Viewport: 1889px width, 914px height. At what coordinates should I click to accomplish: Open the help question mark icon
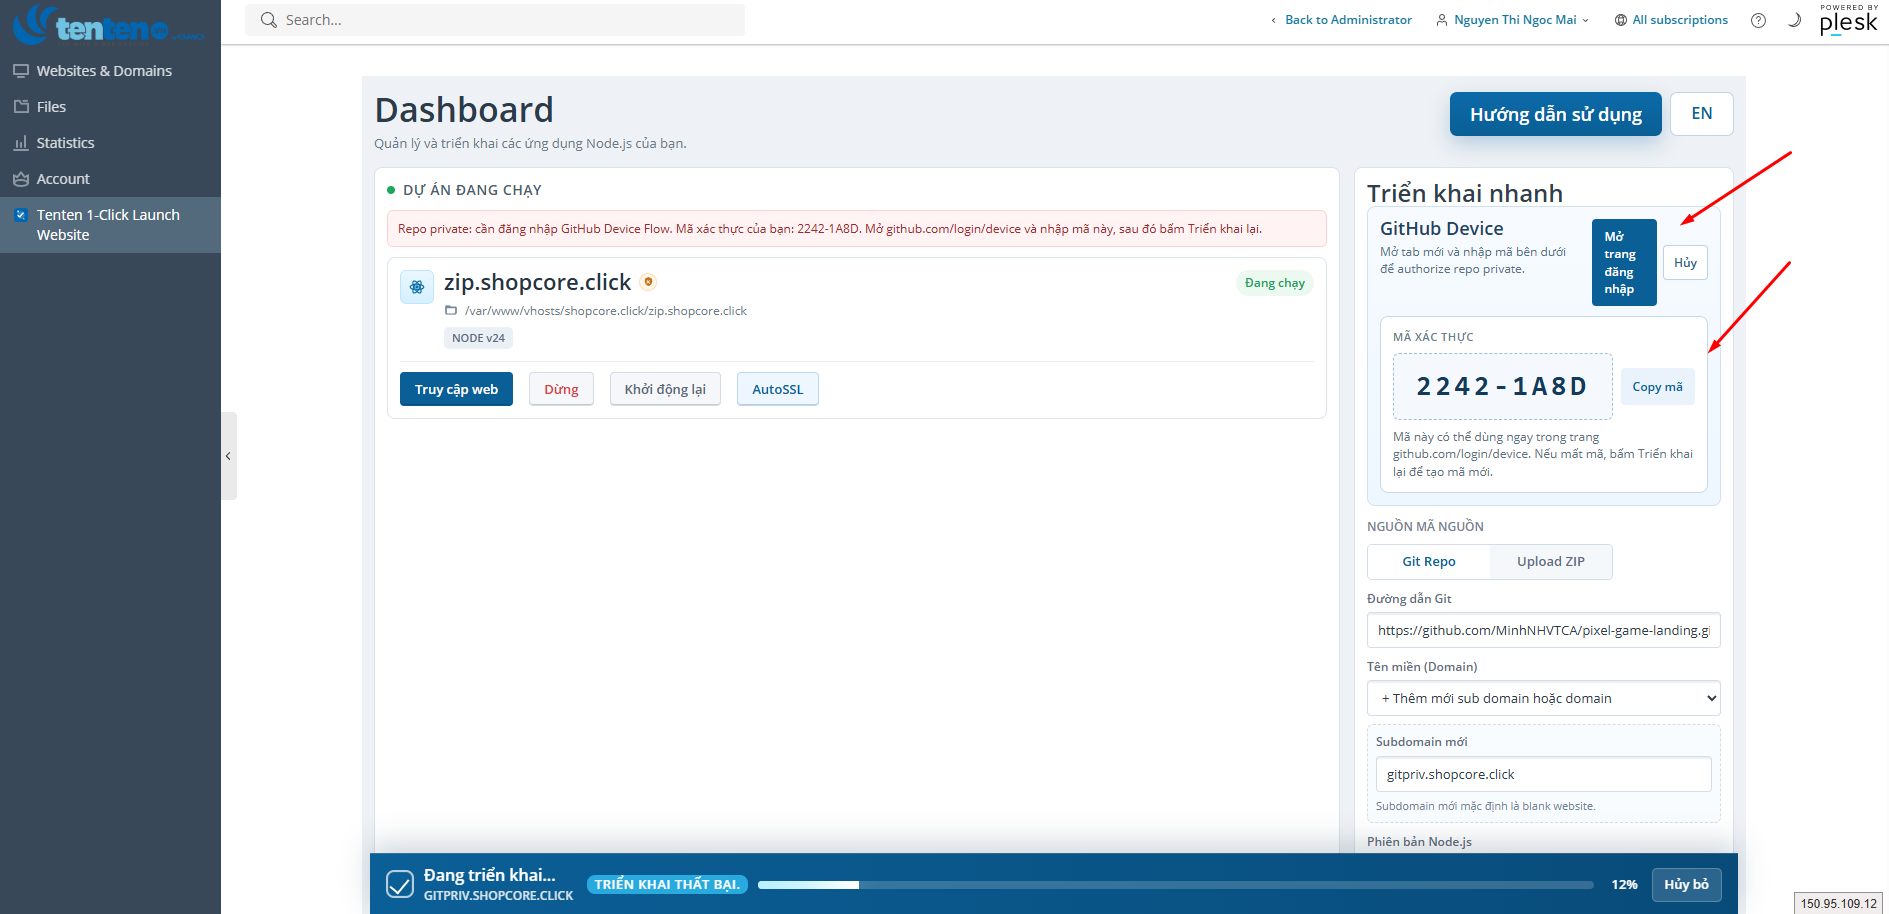(x=1758, y=20)
